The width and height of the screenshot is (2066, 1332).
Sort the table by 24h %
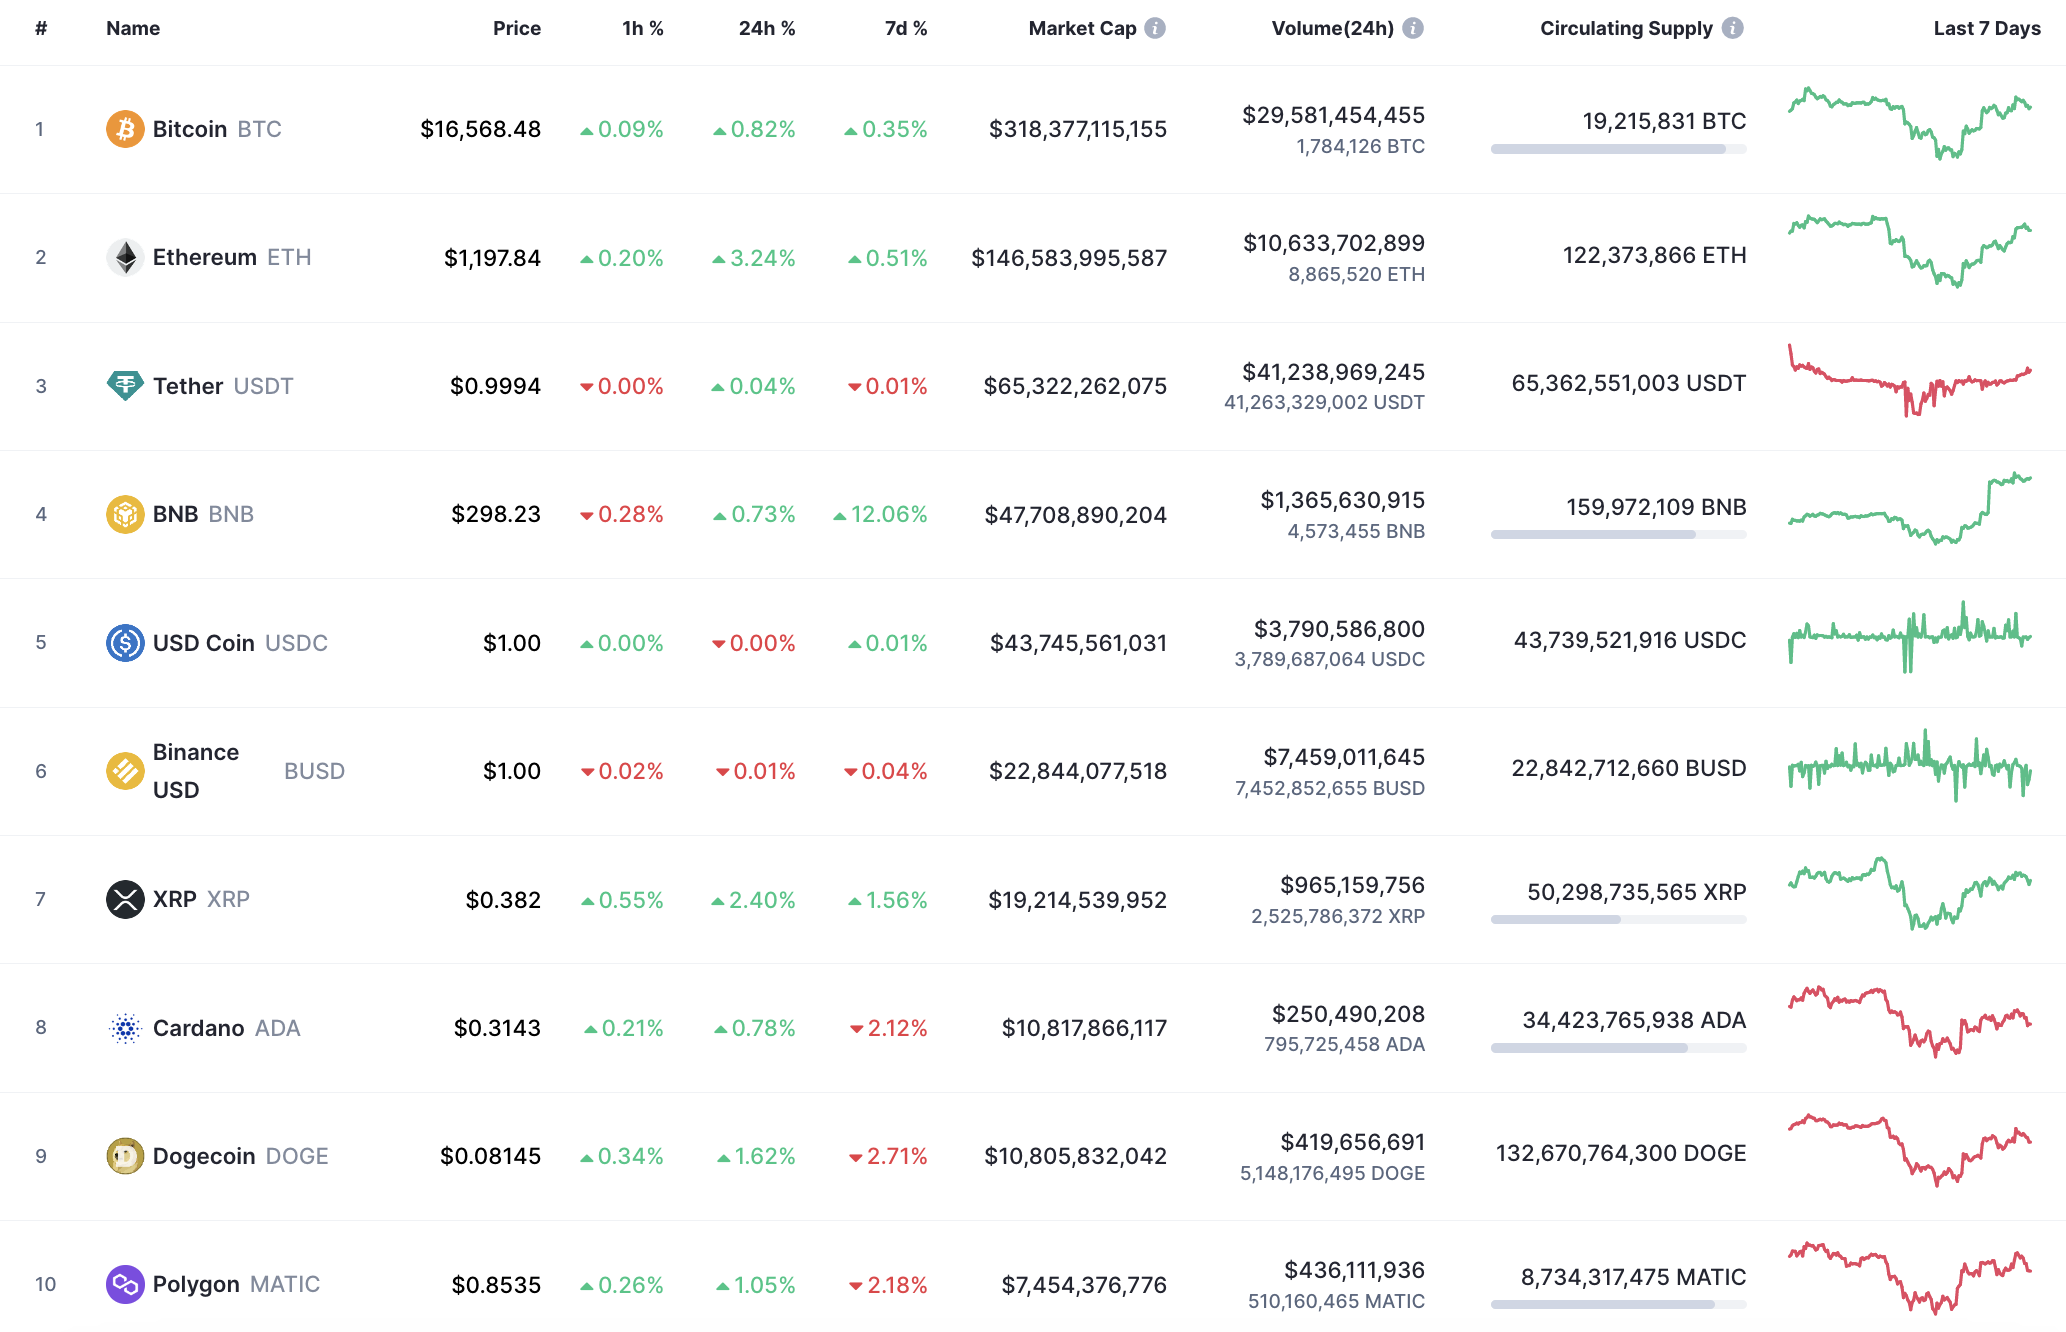coord(766,28)
